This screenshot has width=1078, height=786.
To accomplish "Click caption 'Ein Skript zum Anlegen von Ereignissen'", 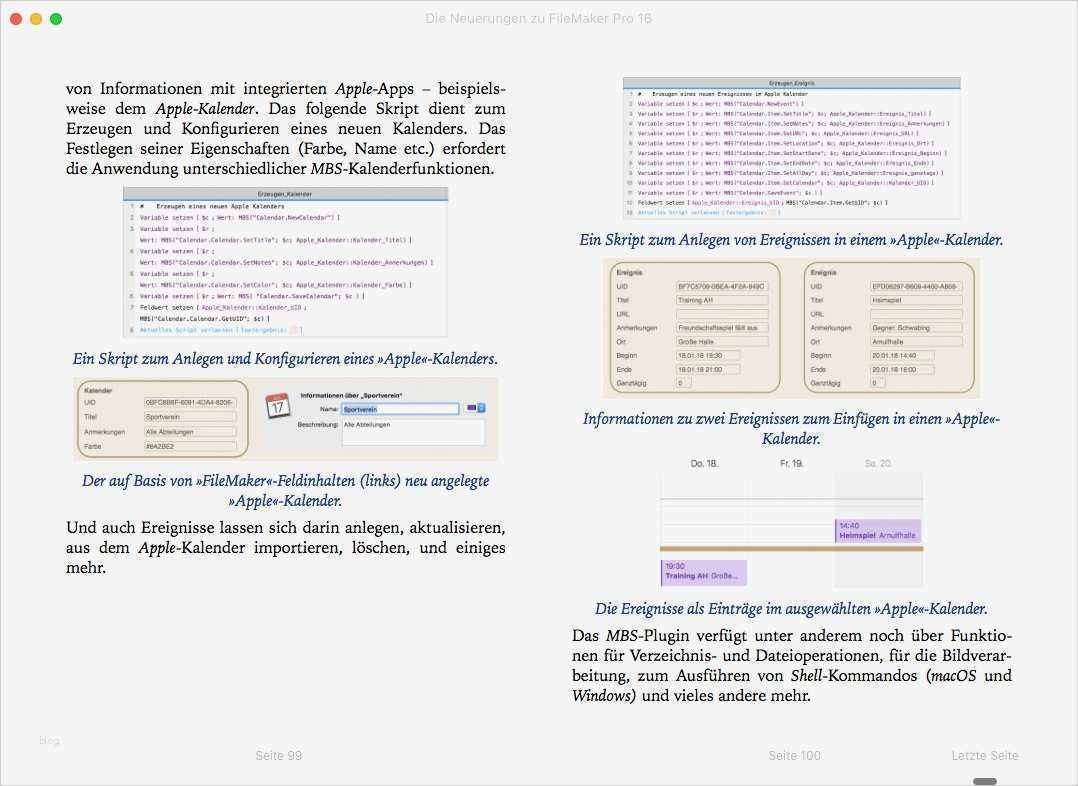I will coord(791,240).
